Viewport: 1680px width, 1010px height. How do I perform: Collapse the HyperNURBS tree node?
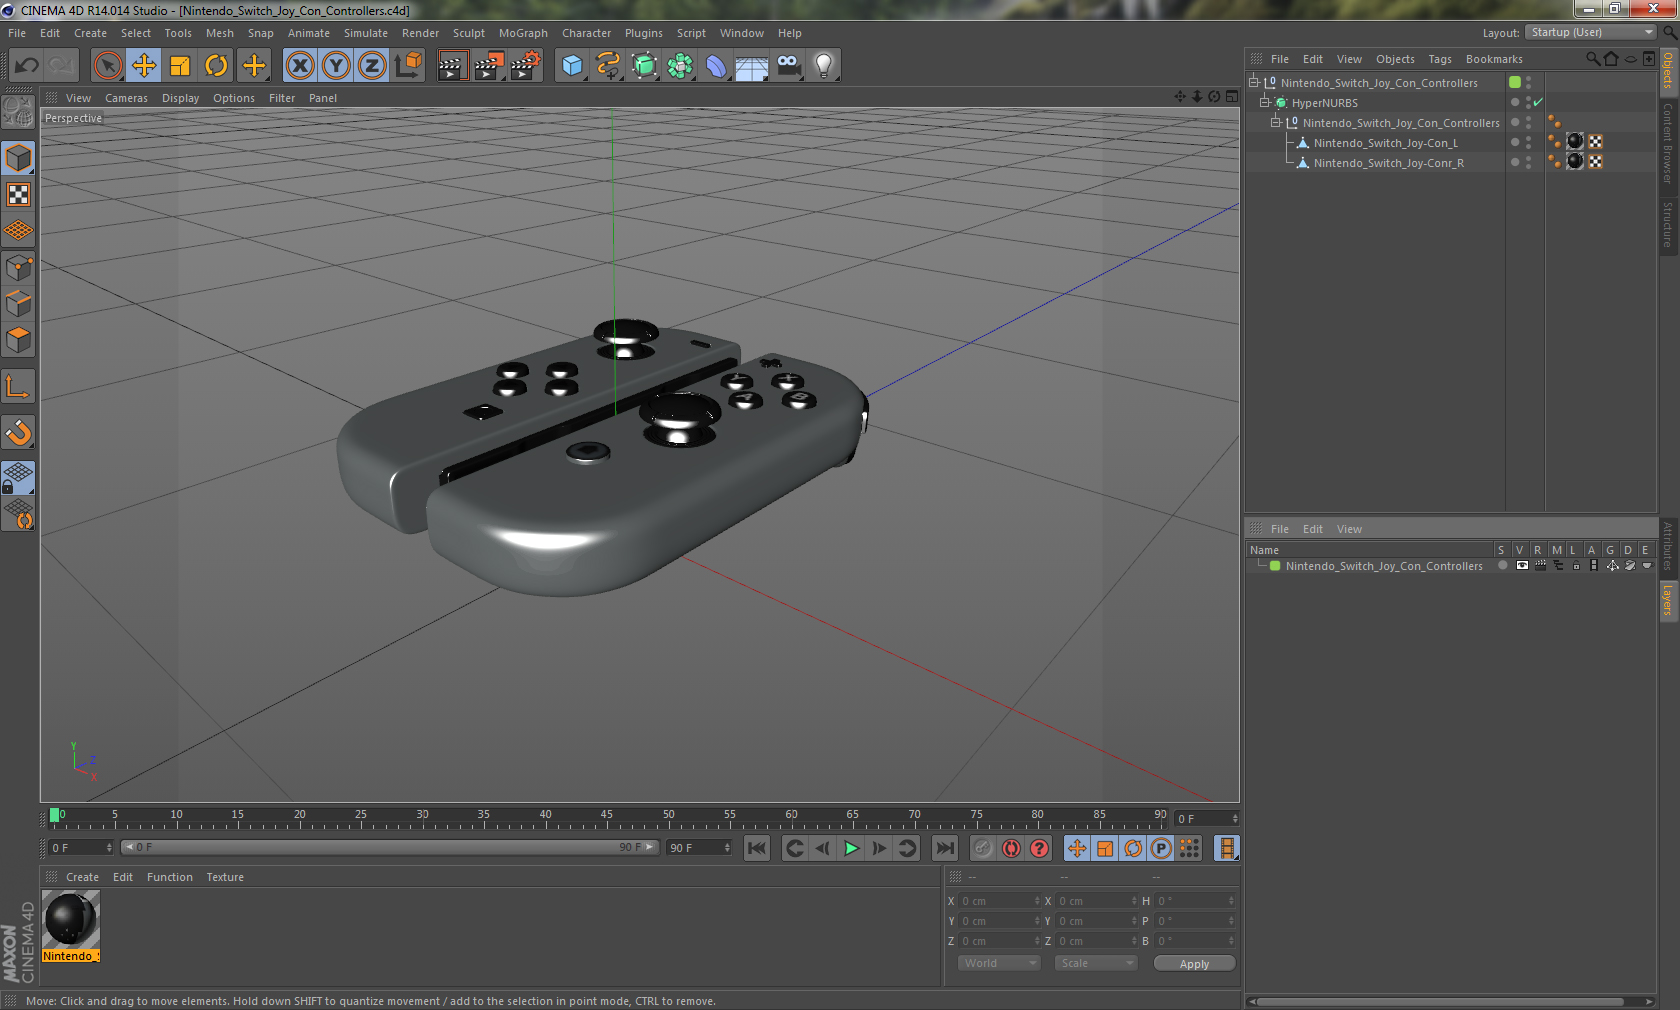pyautogui.click(x=1265, y=103)
